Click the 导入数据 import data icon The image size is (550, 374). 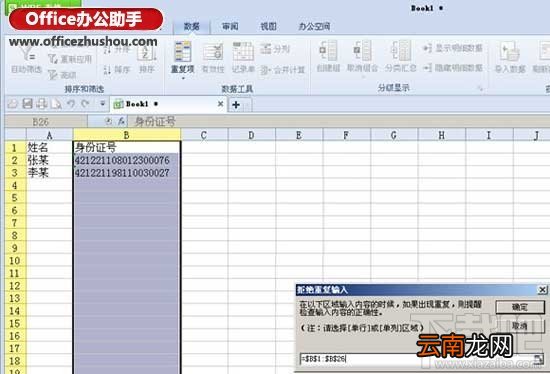509,52
